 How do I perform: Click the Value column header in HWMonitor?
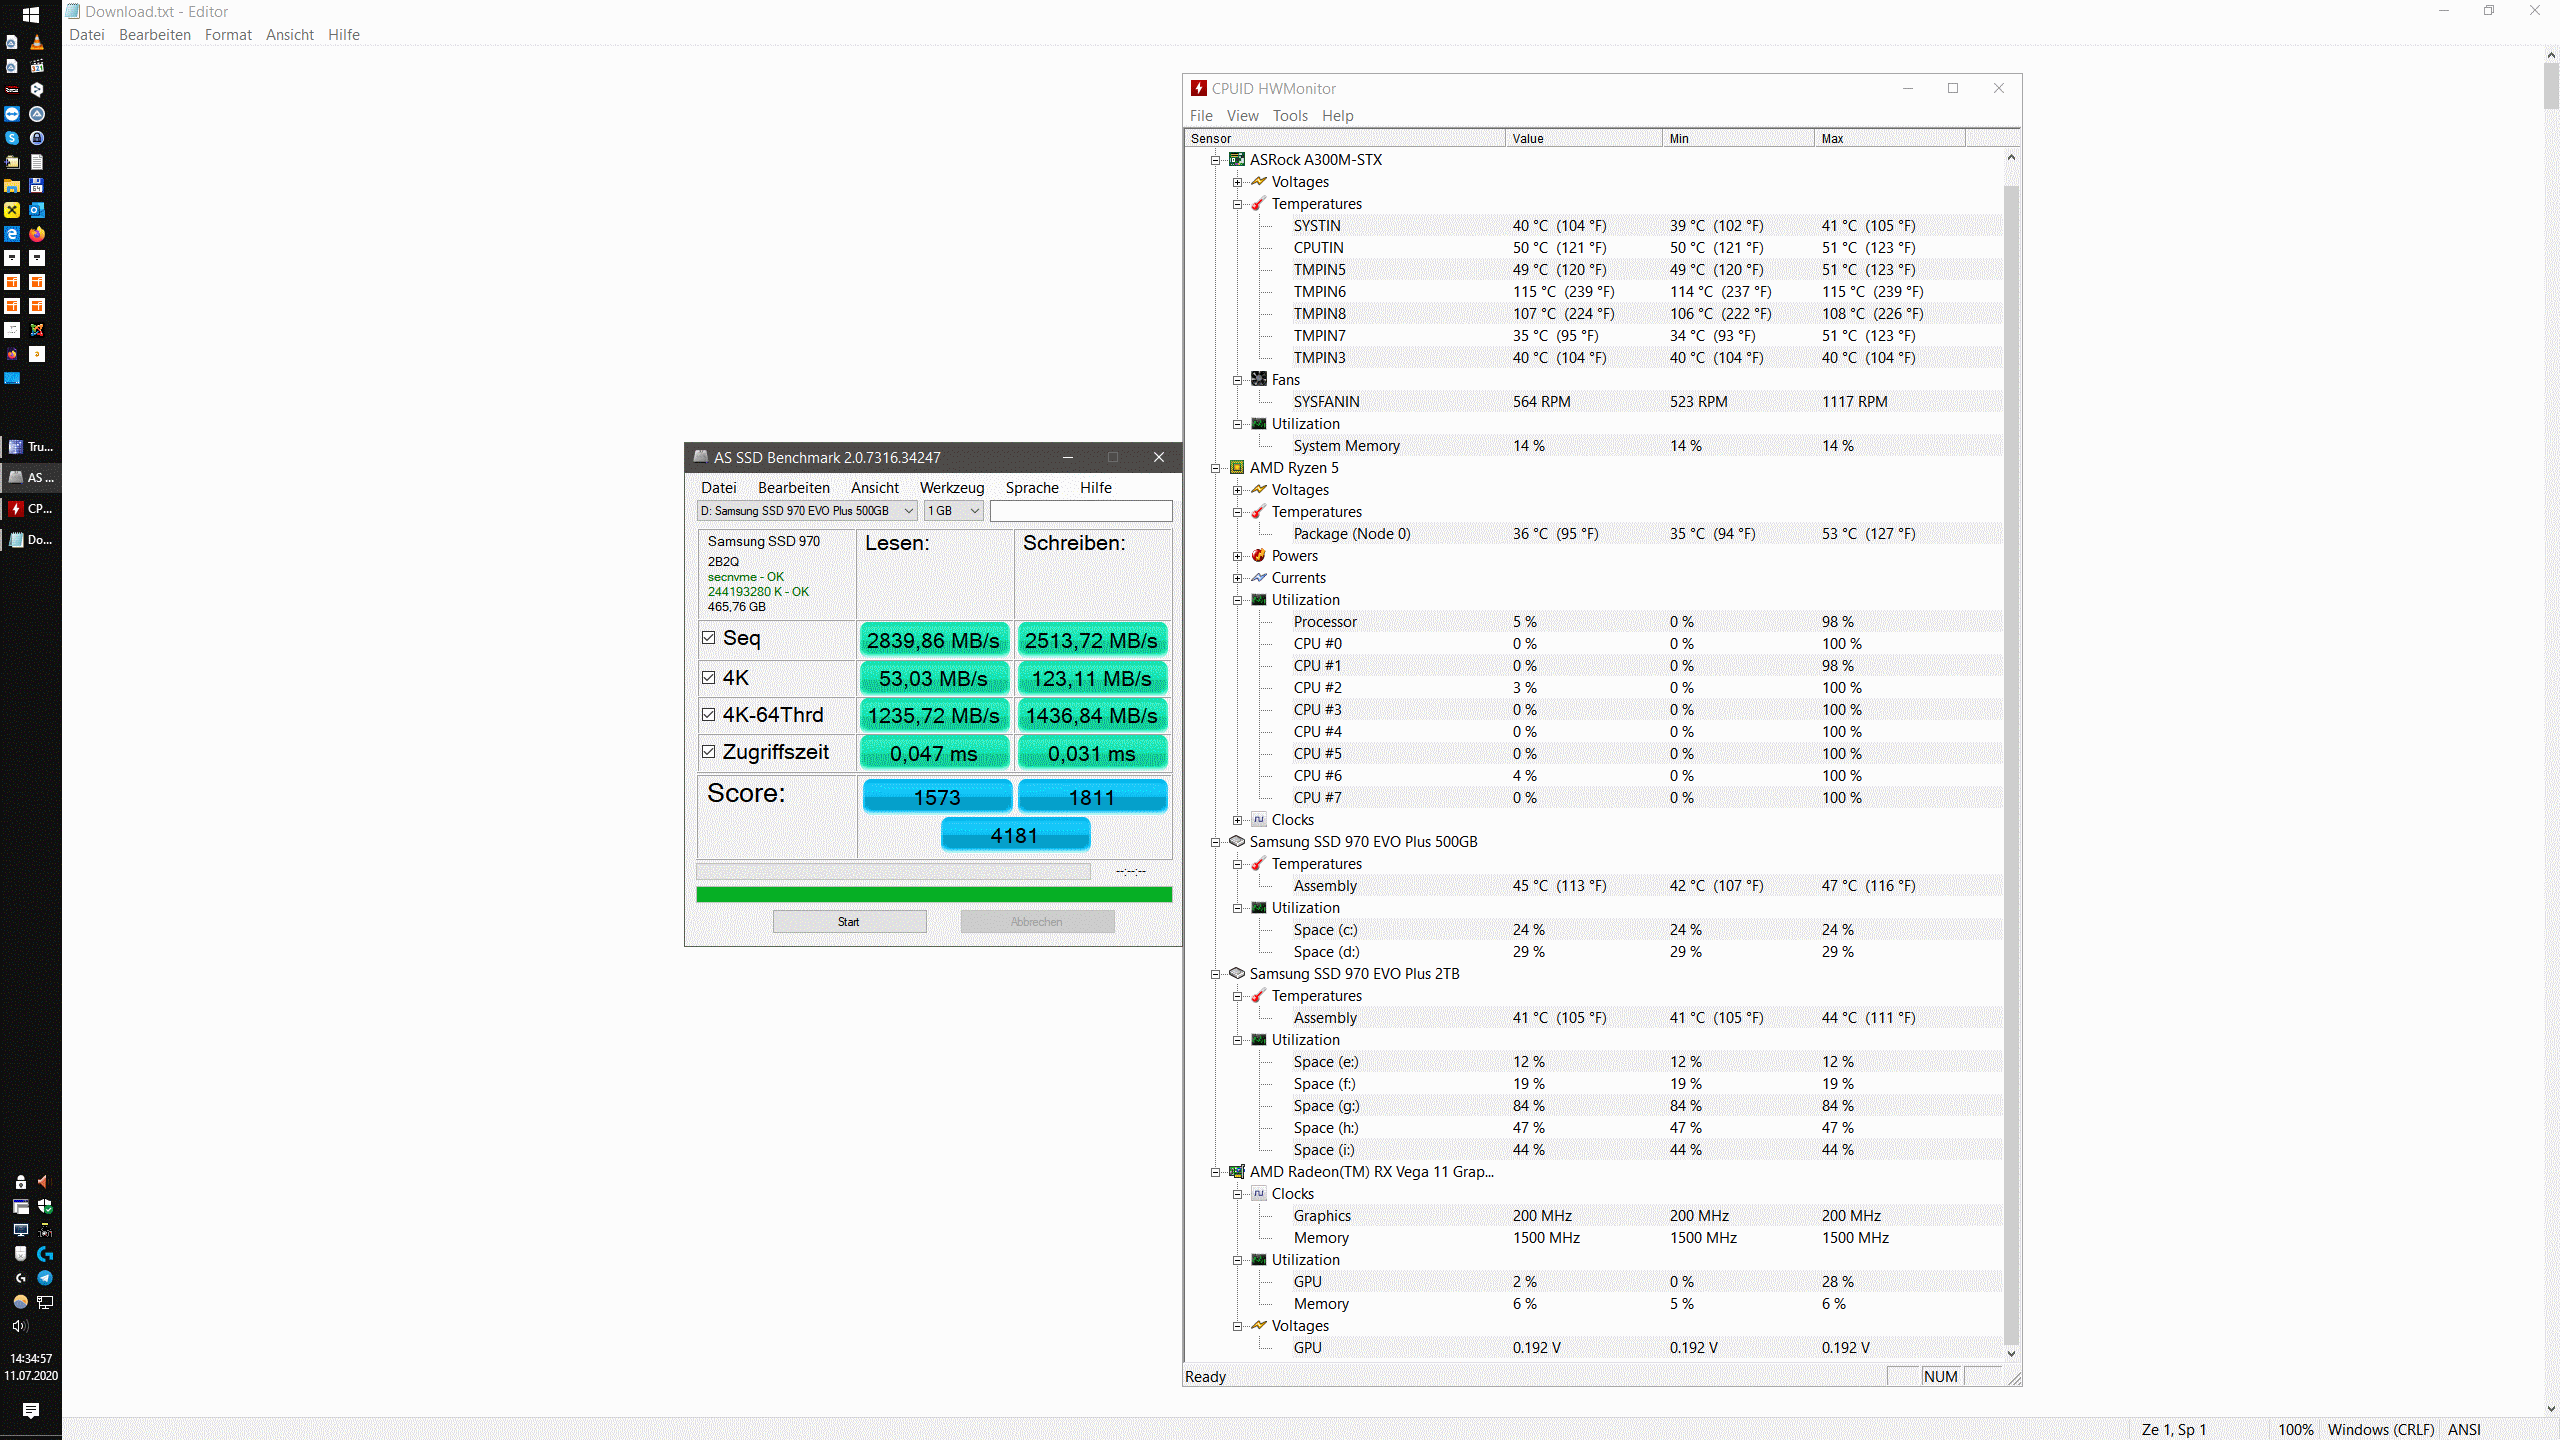point(1584,139)
